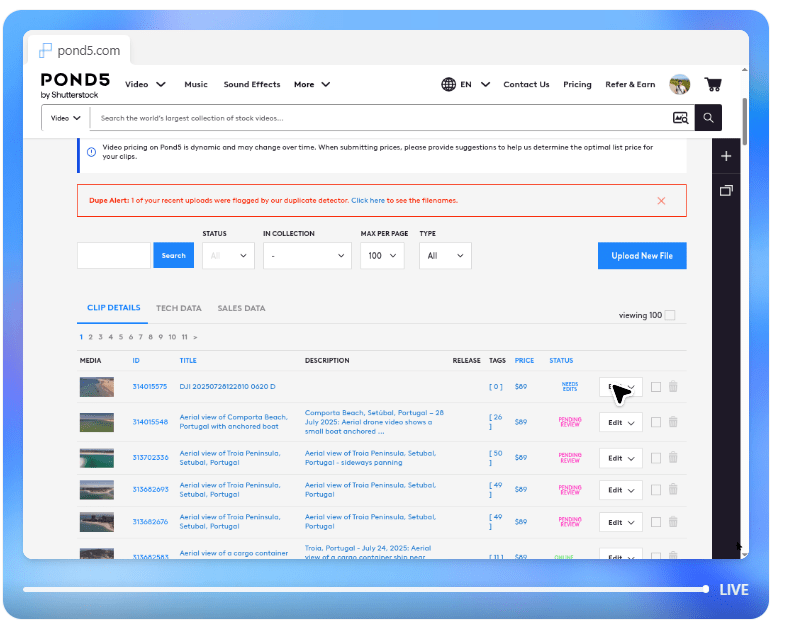Open Edit dropdown for clip 313682676

point(620,522)
